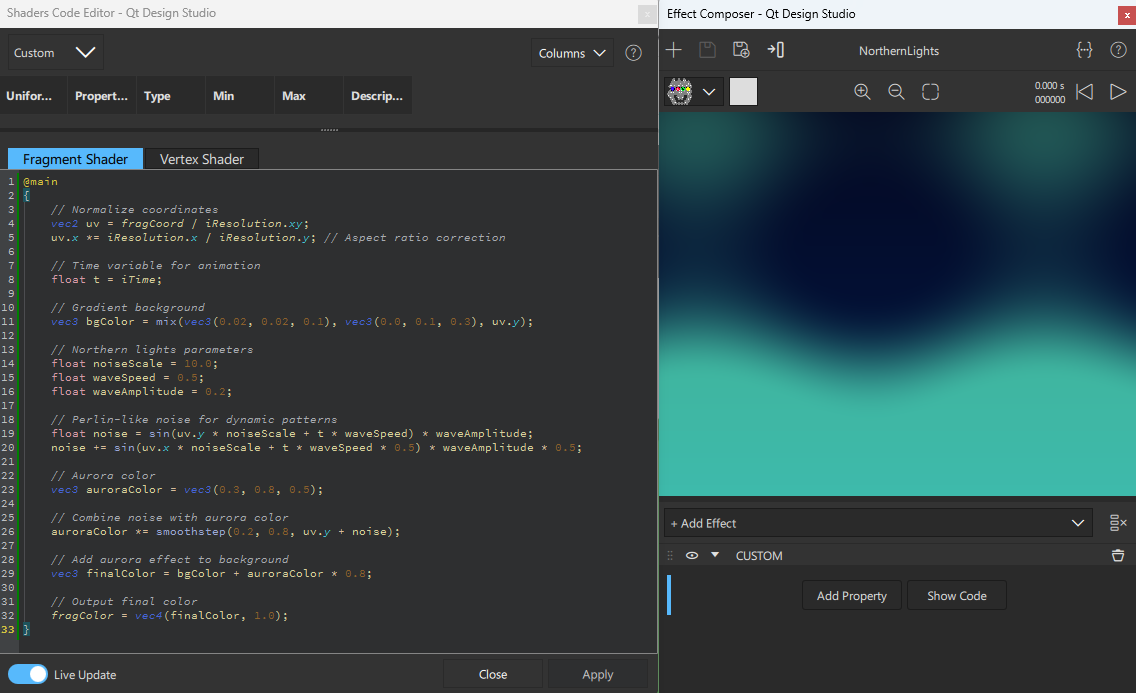Delete the CUSTOM effect via trash icon
The image size is (1136, 693).
tap(1118, 555)
